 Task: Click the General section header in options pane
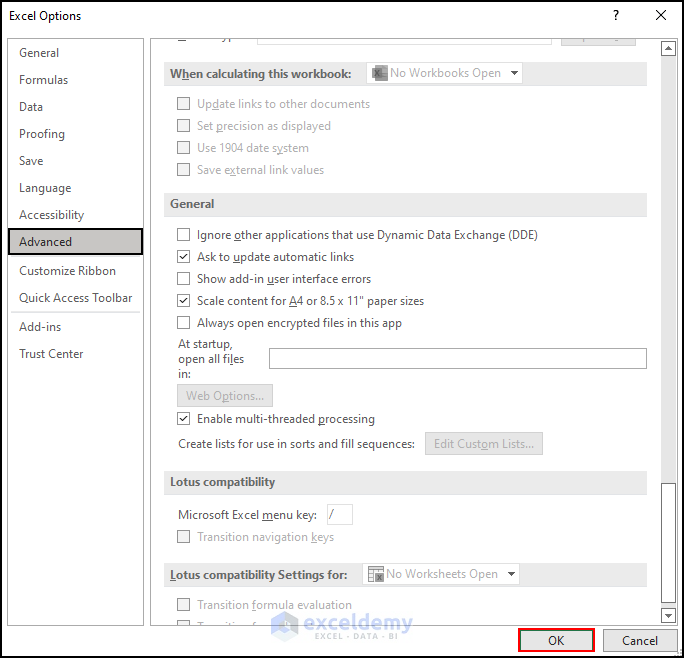(405, 204)
